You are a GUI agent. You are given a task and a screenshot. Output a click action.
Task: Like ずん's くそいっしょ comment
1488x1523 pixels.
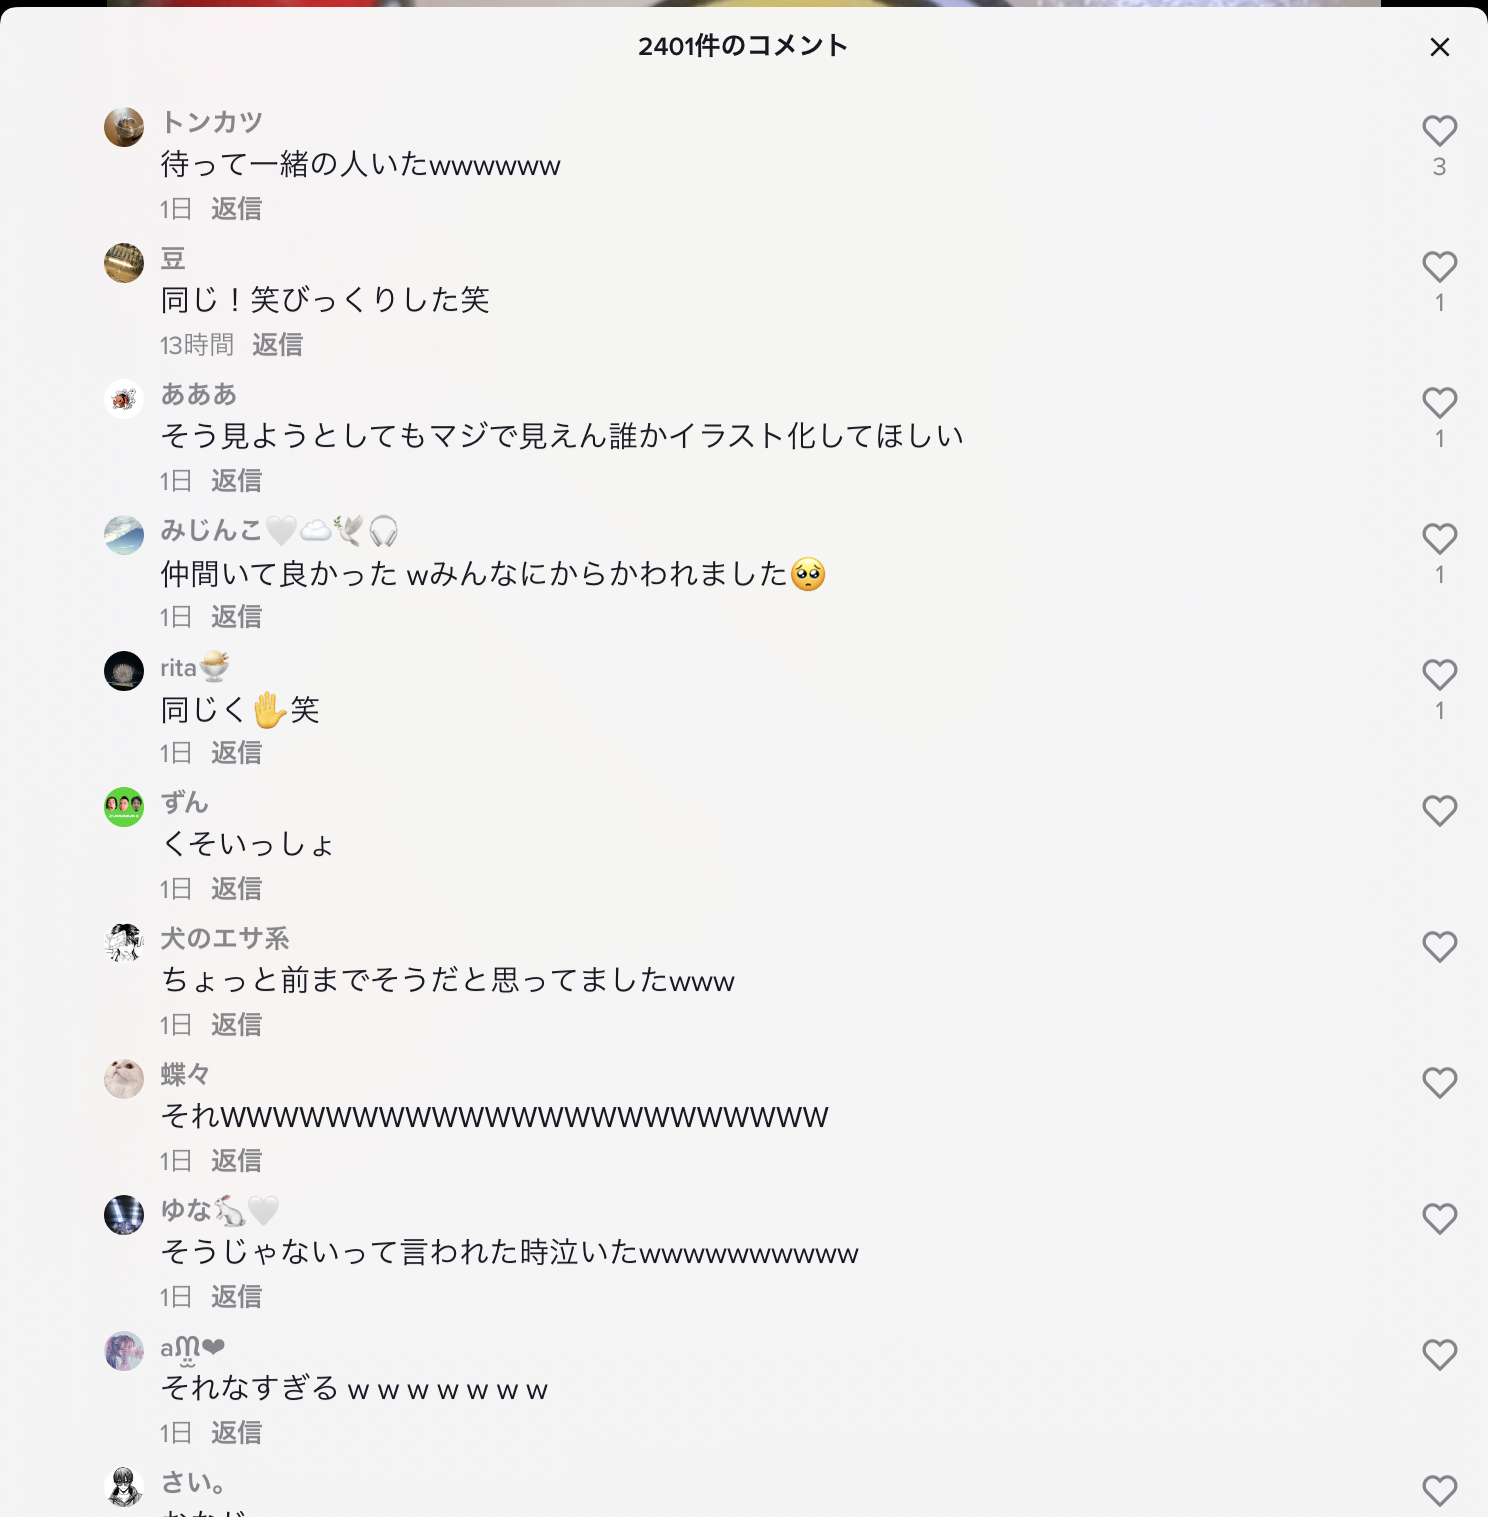pos(1439,811)
